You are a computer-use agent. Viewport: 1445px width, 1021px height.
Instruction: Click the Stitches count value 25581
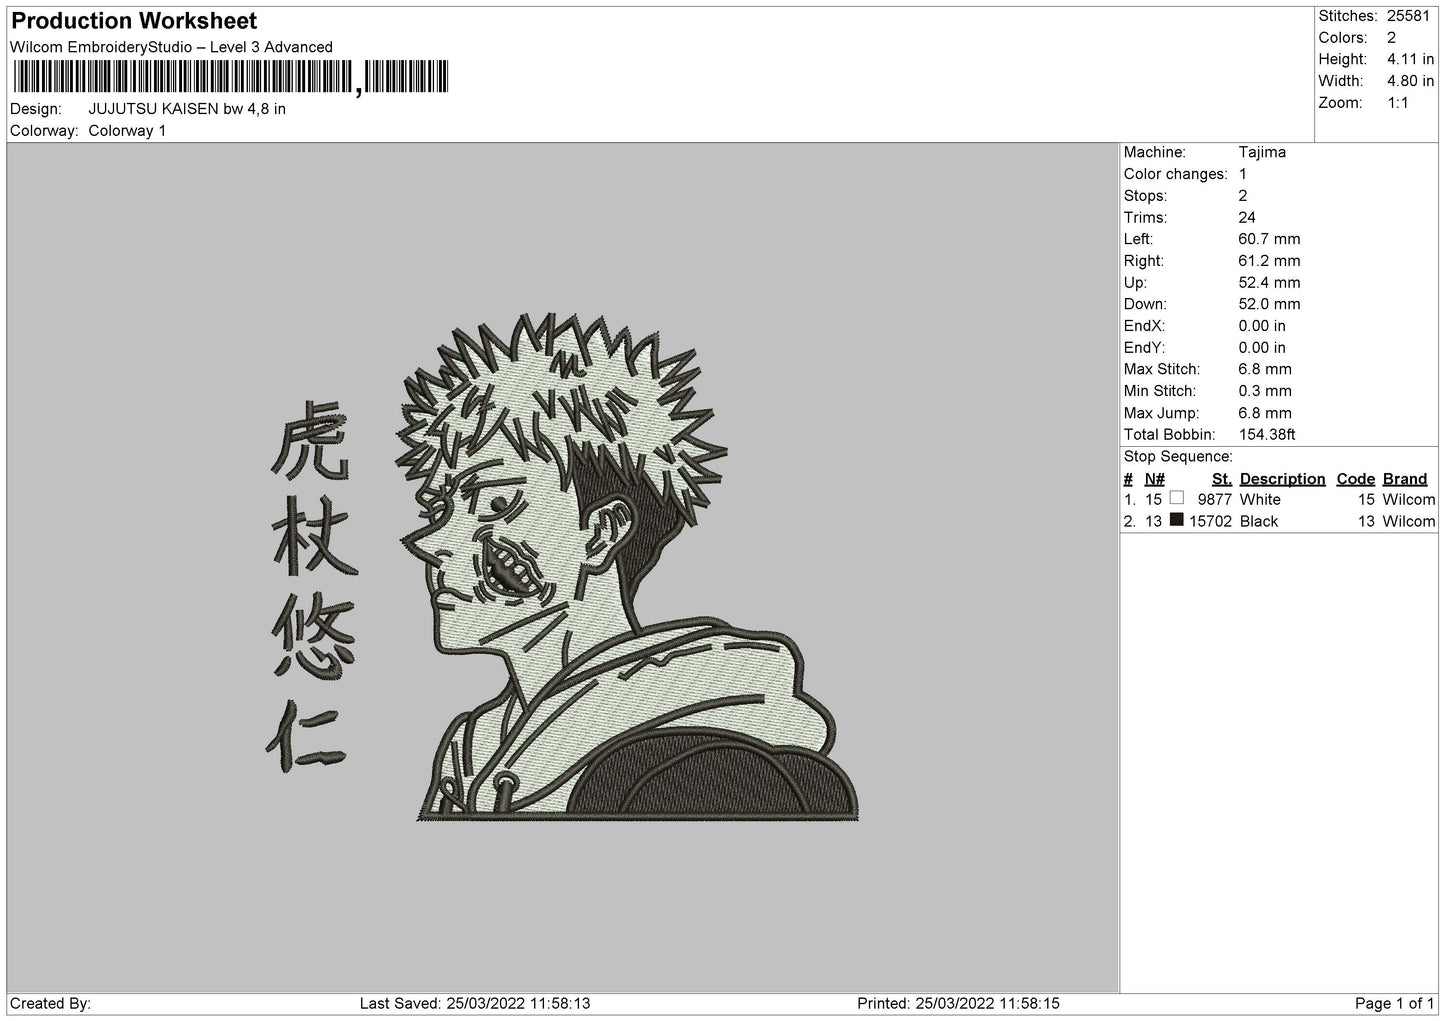tap(1408, 16)
